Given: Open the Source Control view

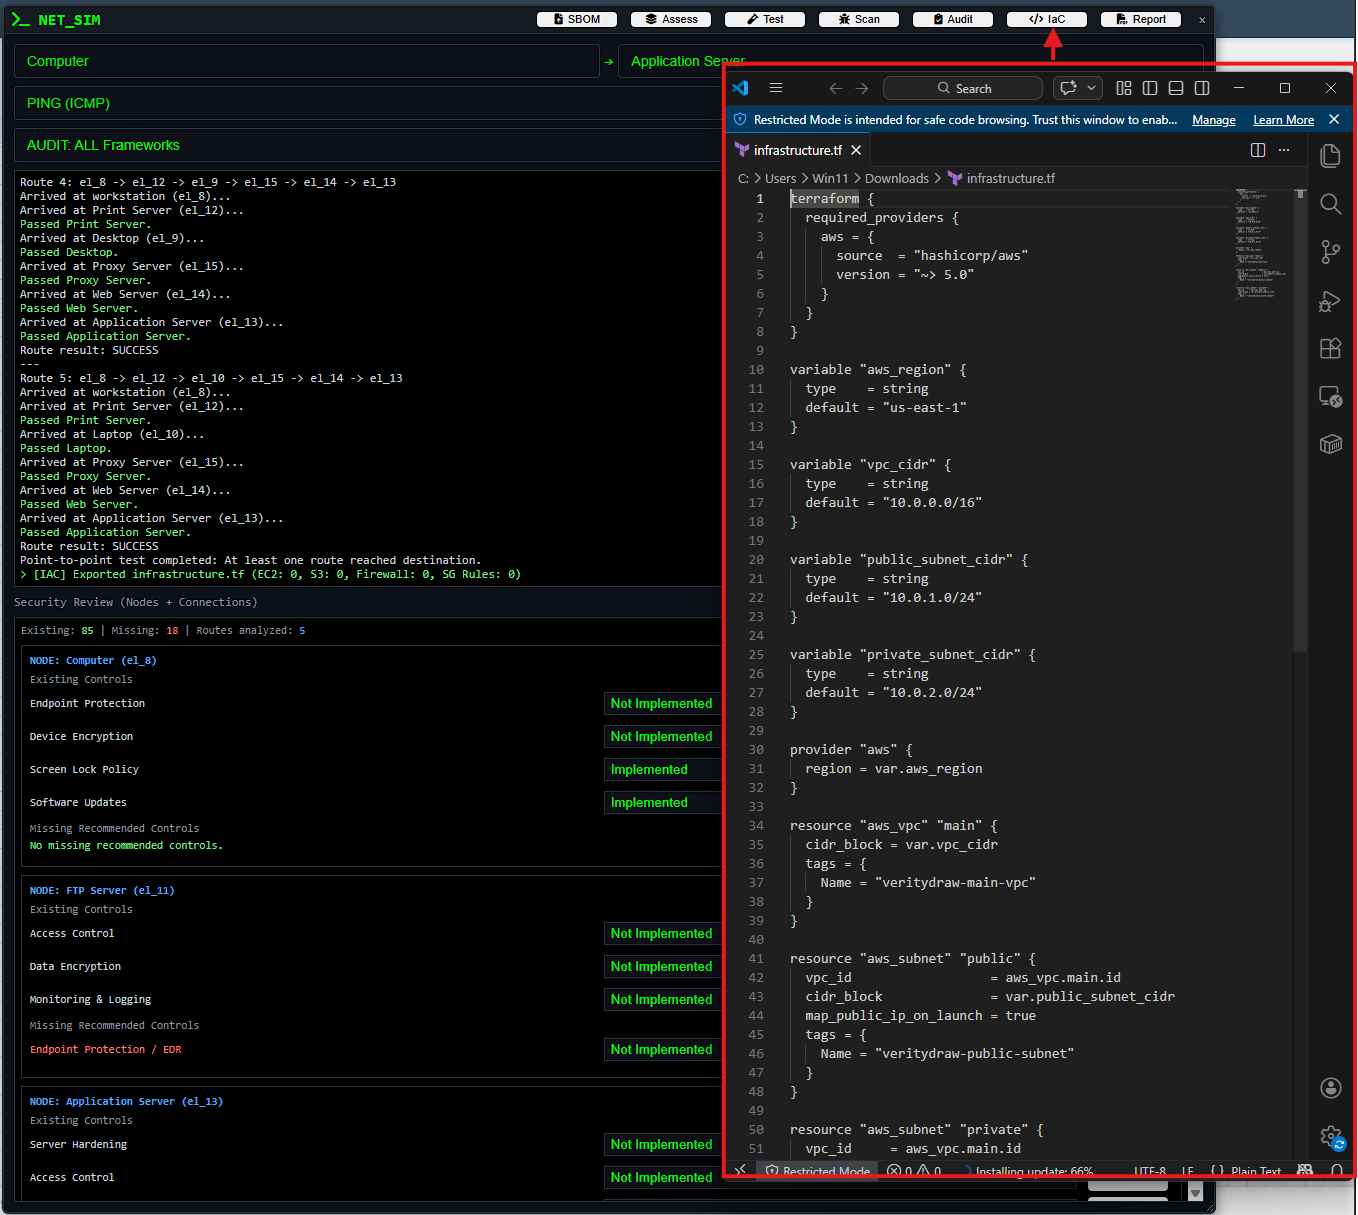Looking at the screenshot, I should tap(1330, 252).
